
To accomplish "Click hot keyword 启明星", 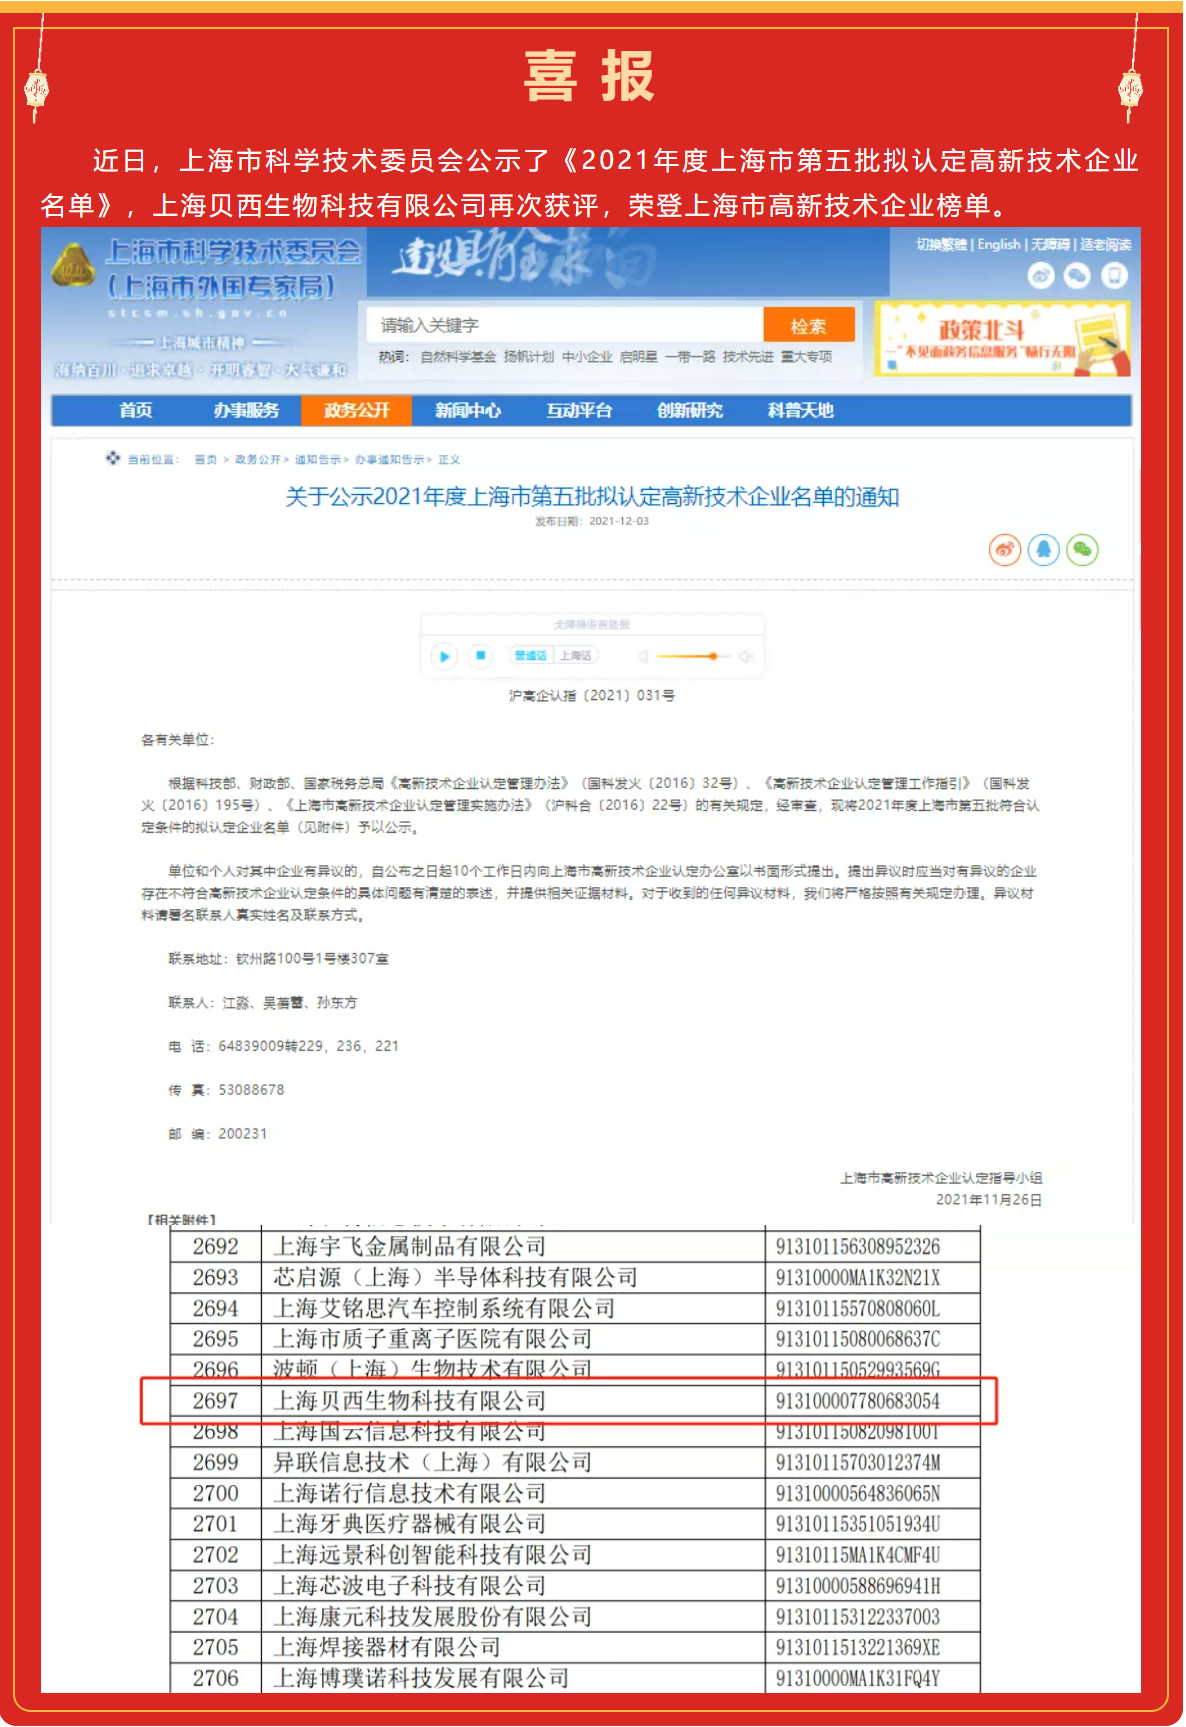I will [639, 357].
